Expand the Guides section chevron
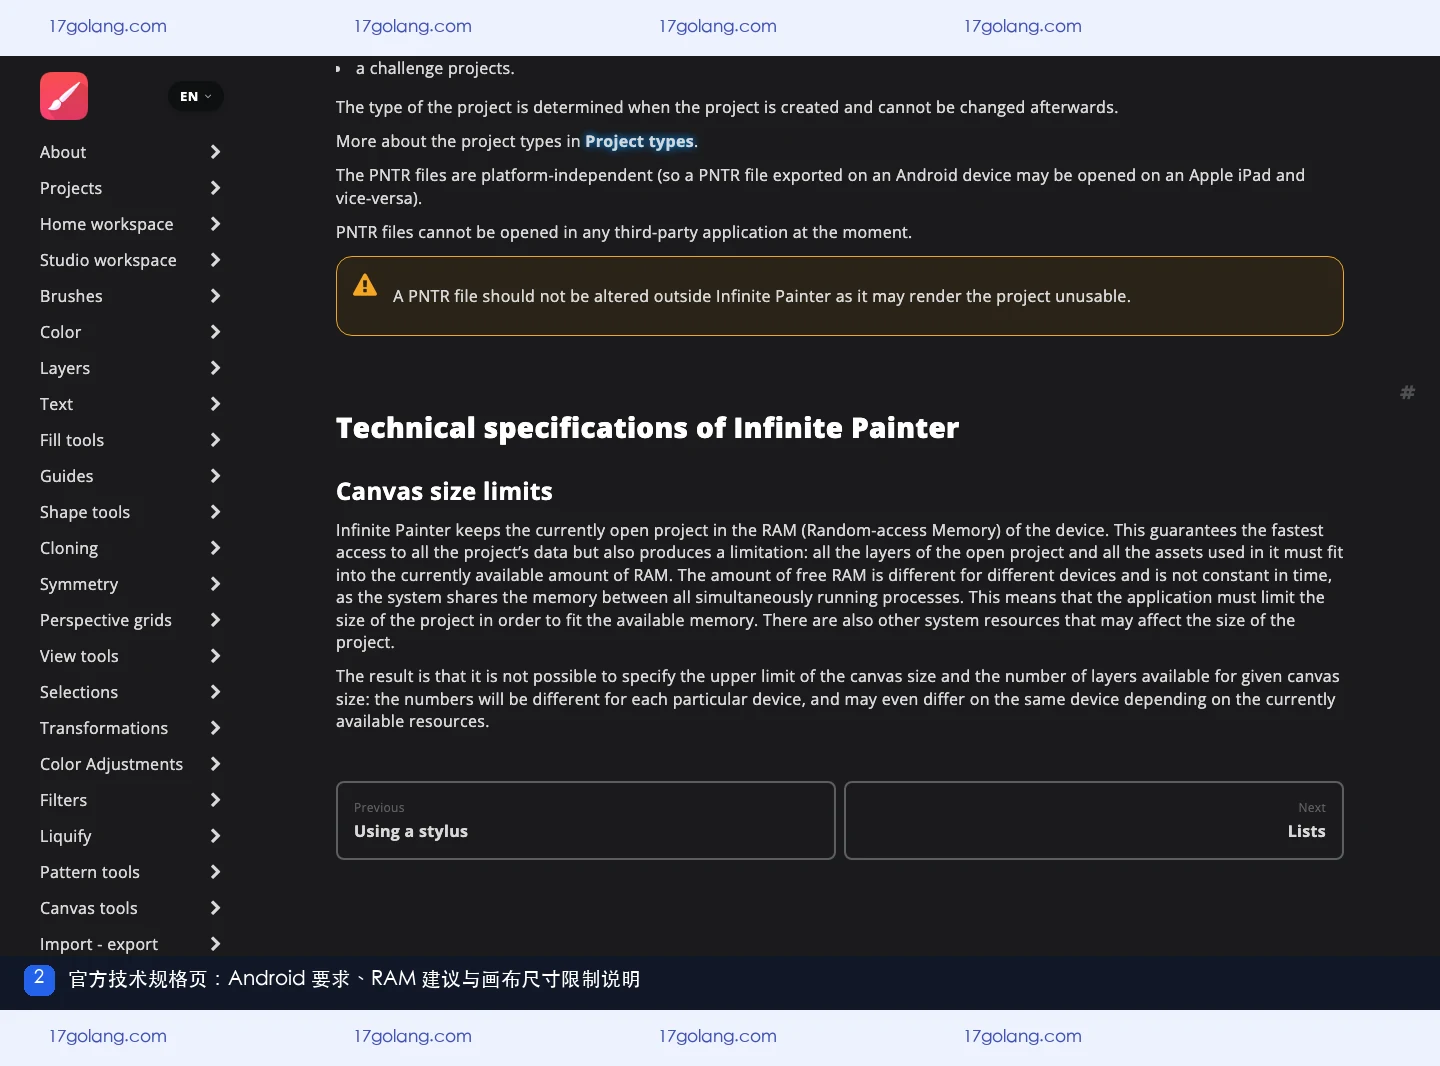 tap(215, 476)
